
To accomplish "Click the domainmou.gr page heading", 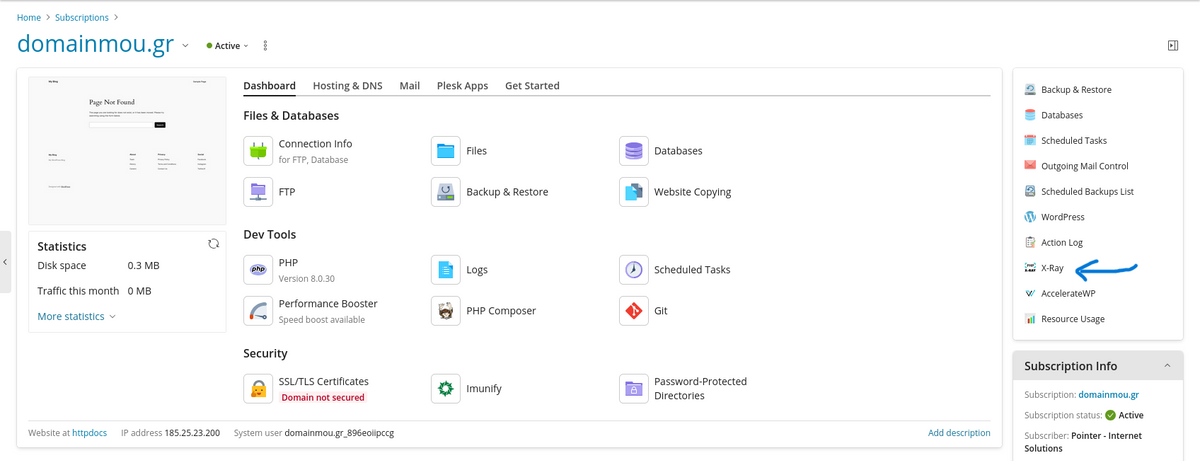I will [96, 45].
